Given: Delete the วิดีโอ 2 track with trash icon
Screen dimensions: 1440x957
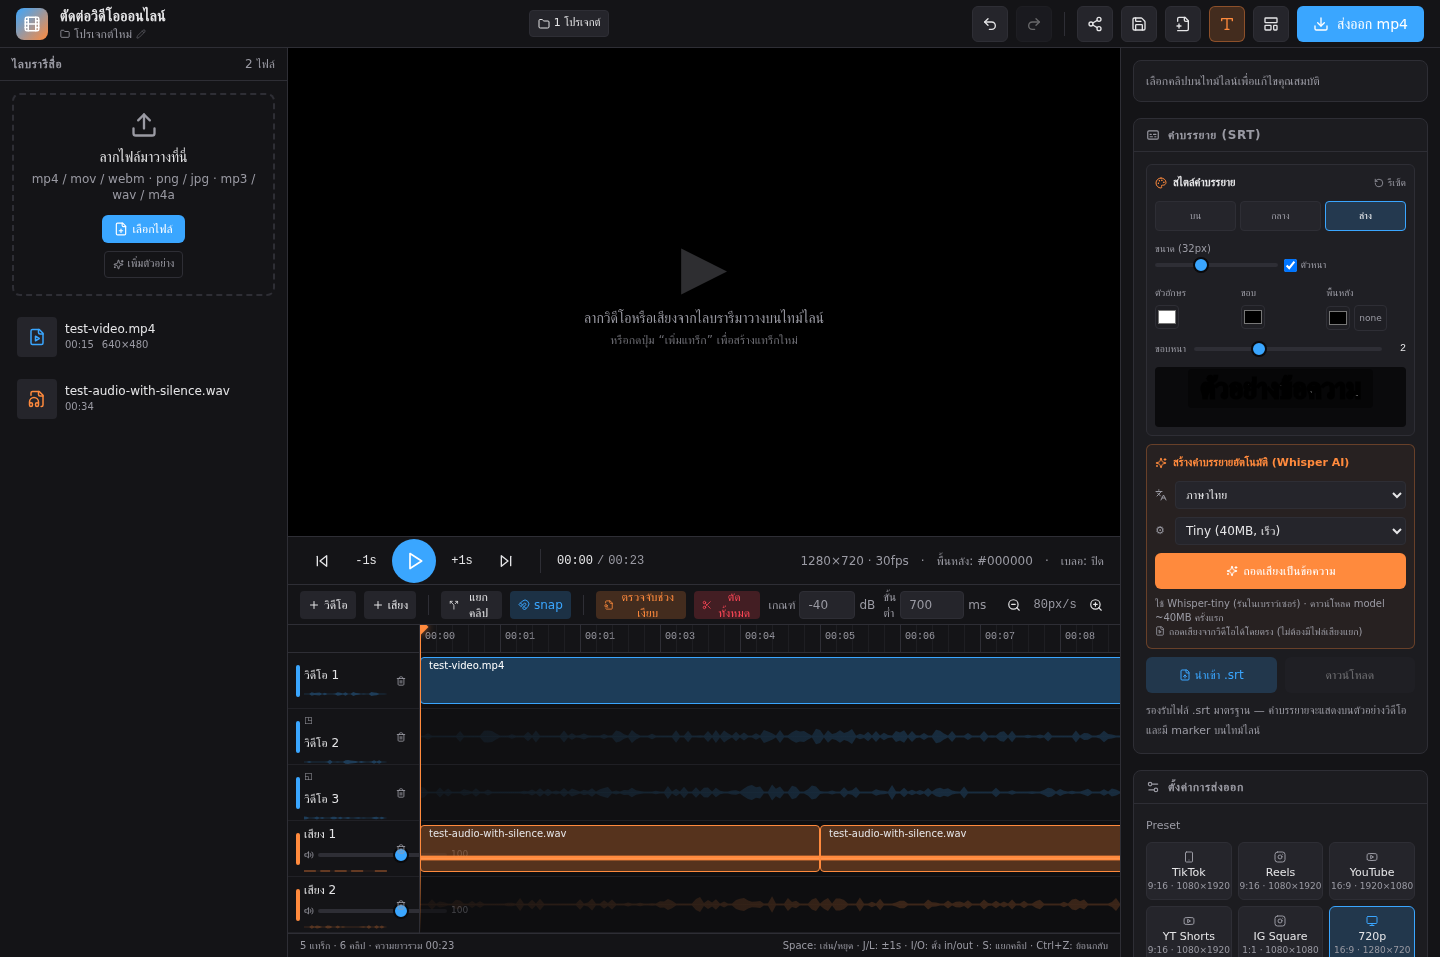Looking at the screenshot, I should (401, 737).
